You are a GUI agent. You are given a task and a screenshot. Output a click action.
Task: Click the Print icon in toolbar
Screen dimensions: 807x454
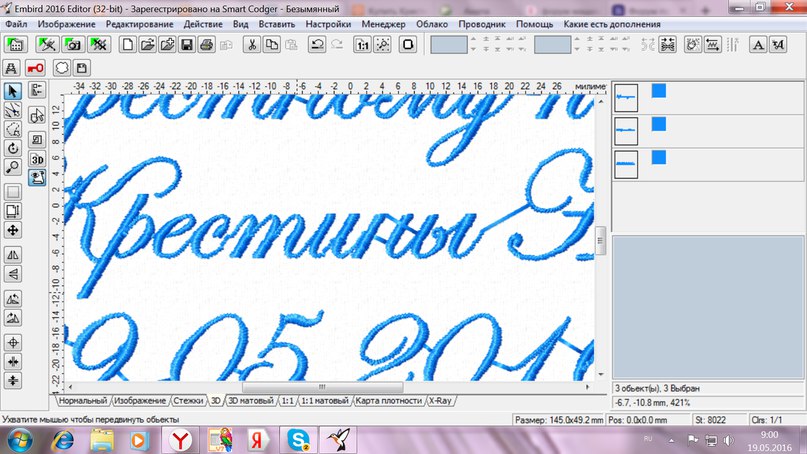(205, 44)
